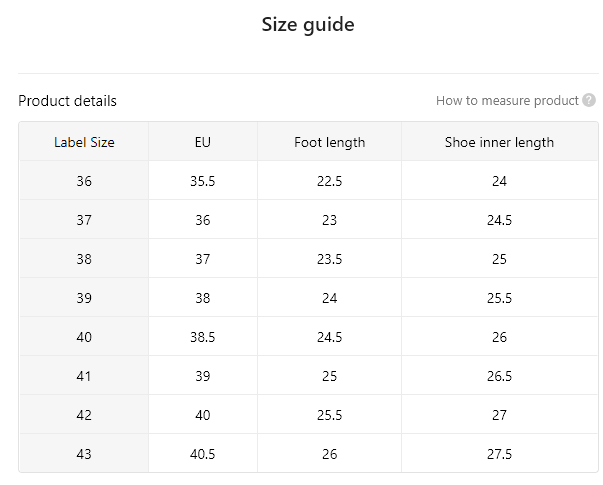Select EU size 35.5 cell

click(203, 181)
